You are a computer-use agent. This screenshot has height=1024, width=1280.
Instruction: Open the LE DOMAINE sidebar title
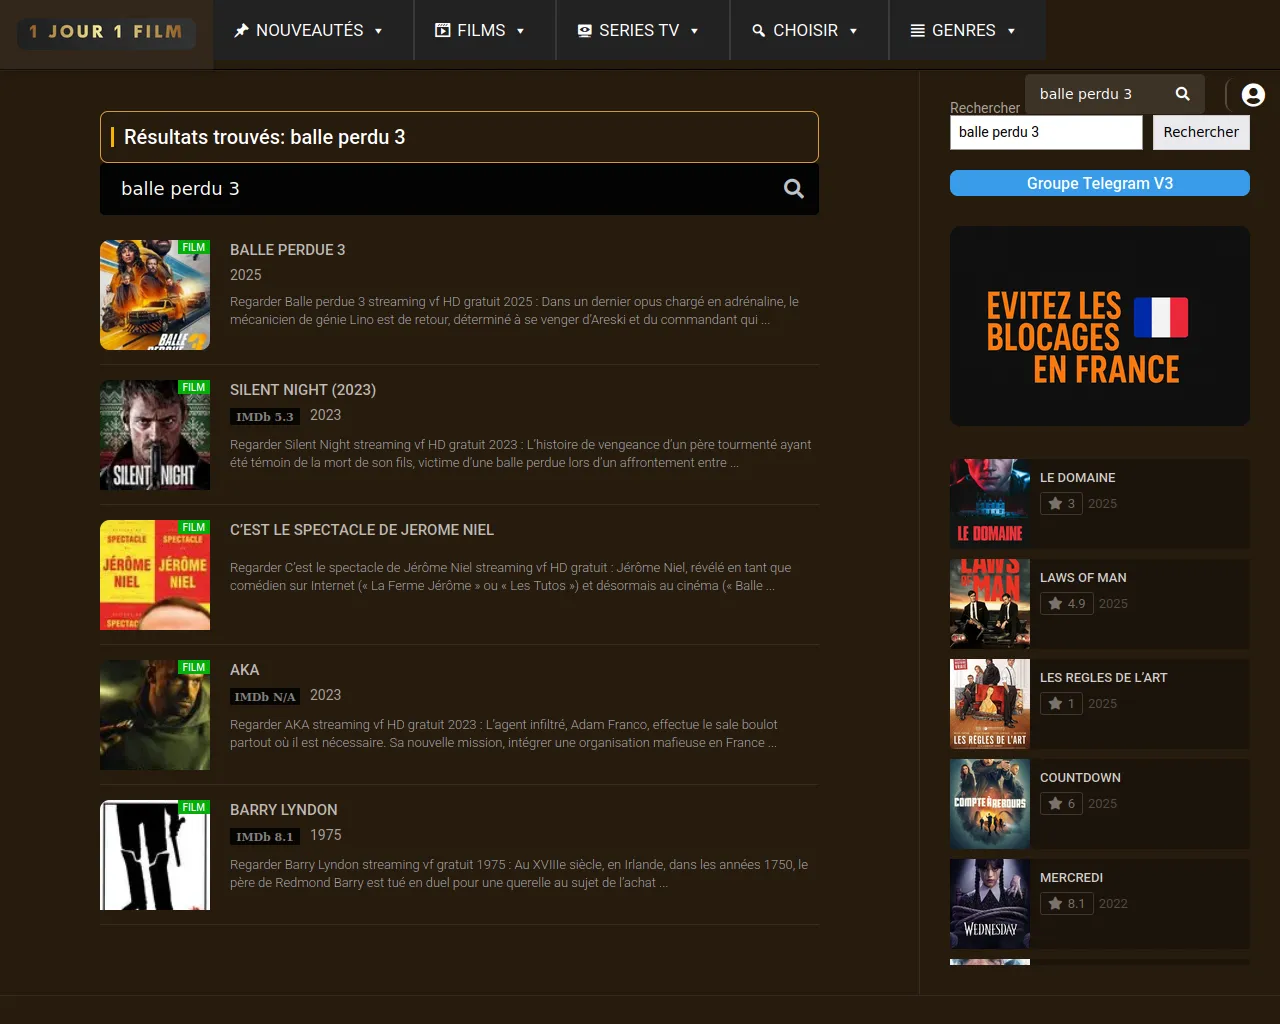pyautogui.click(x=1078, y=478)
